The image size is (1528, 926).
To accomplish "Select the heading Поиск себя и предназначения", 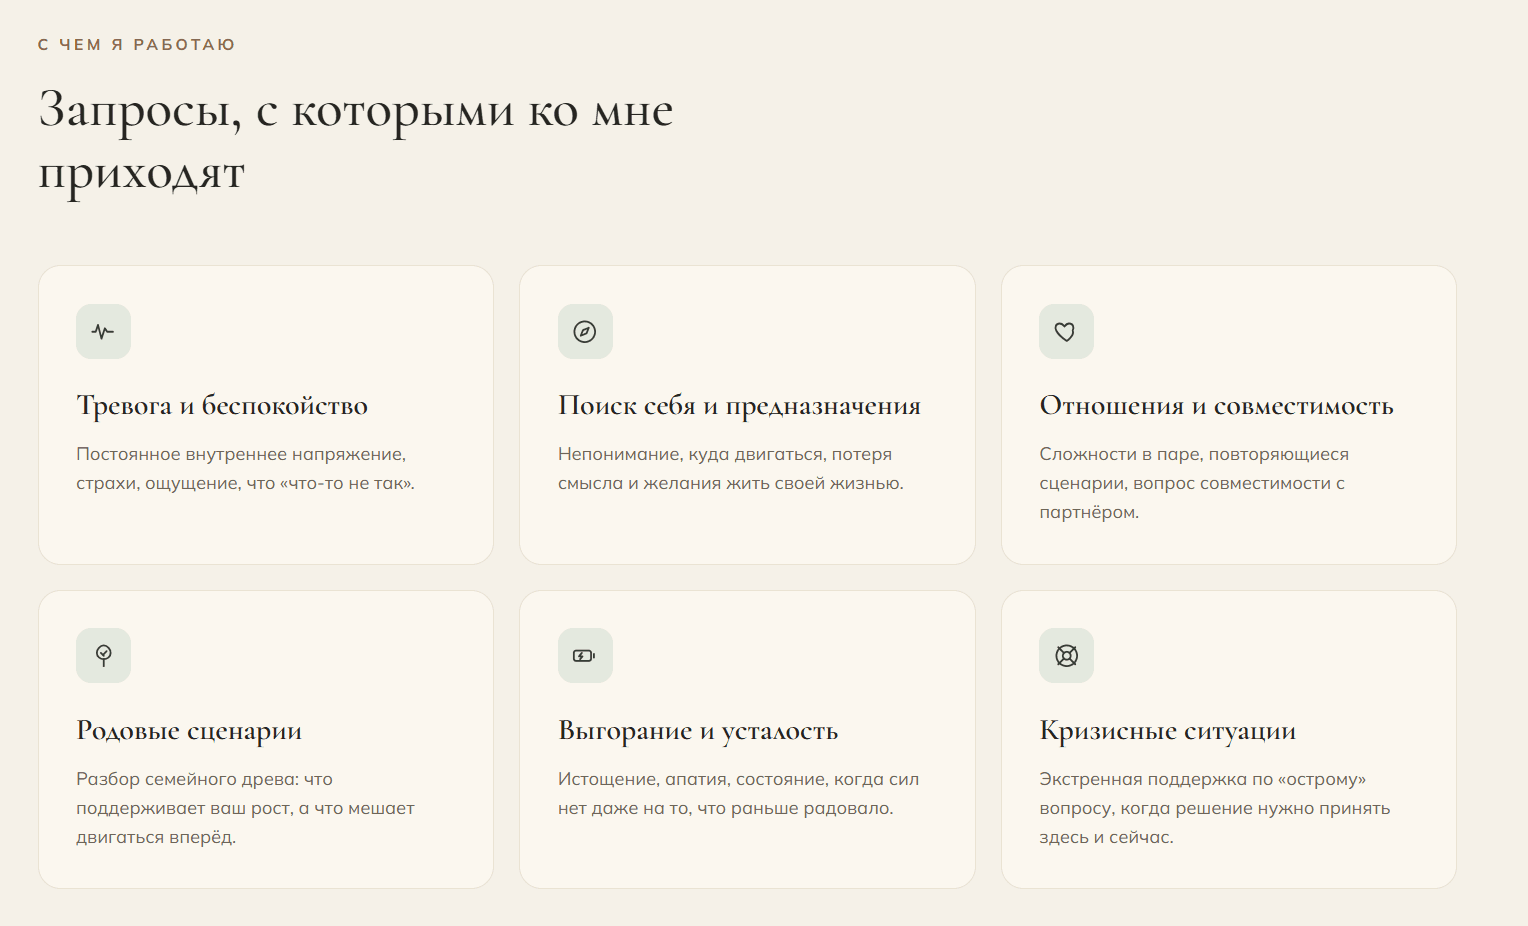I will coord(739,406).
